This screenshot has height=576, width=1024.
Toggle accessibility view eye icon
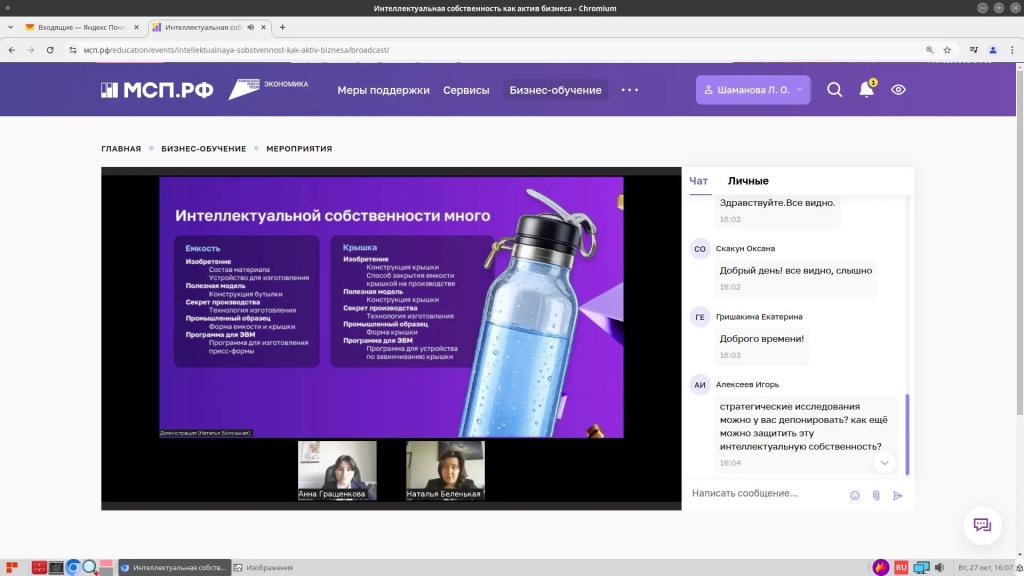899,89
